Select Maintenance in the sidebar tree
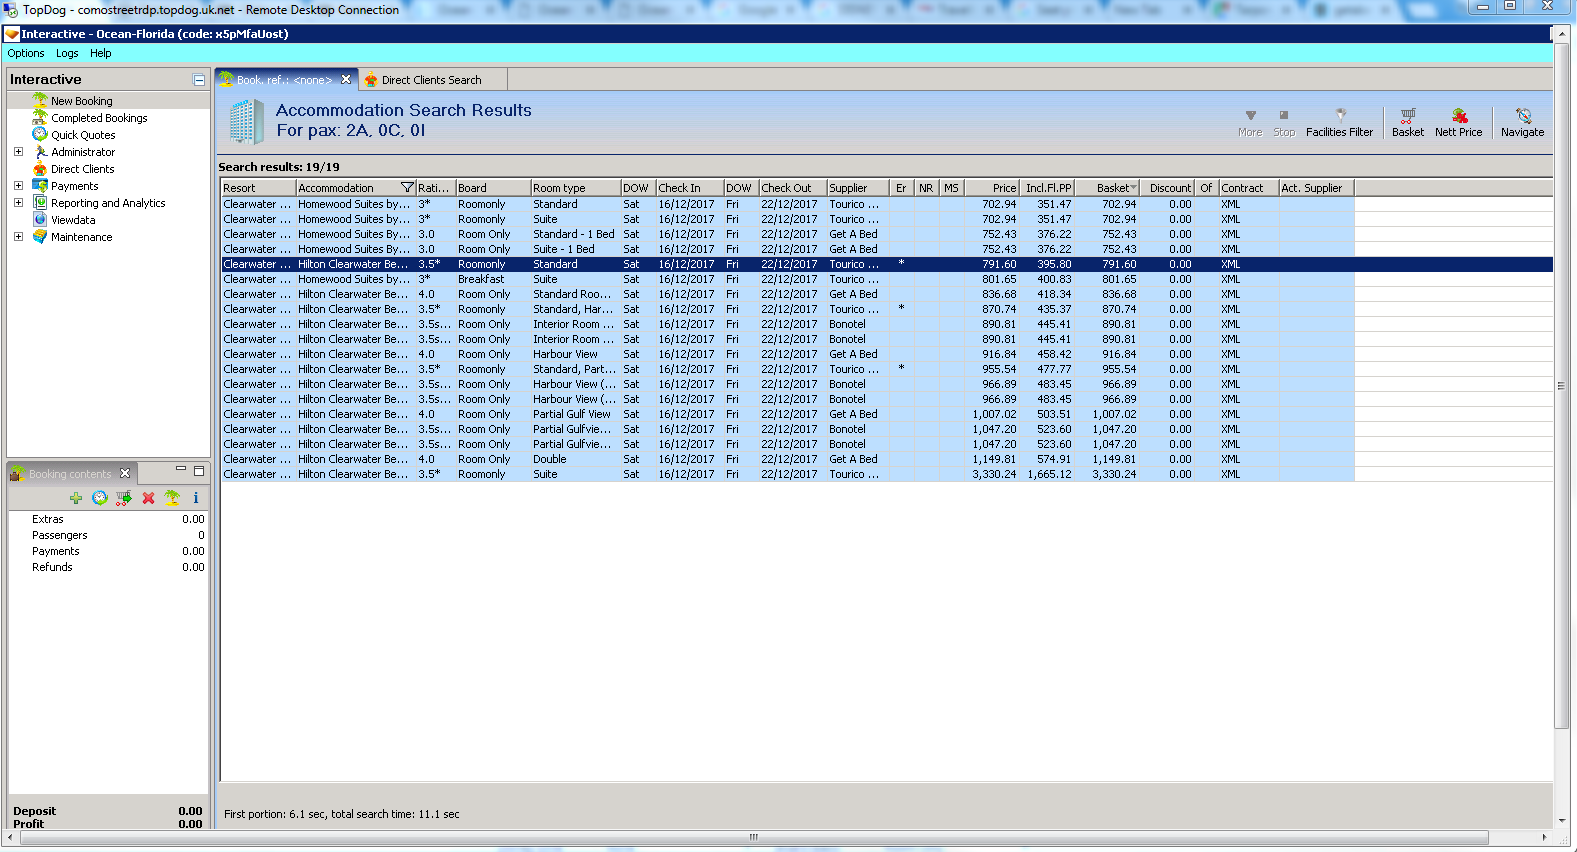The width and height of the screenshot is (1577, 852). tap(81, 237)
